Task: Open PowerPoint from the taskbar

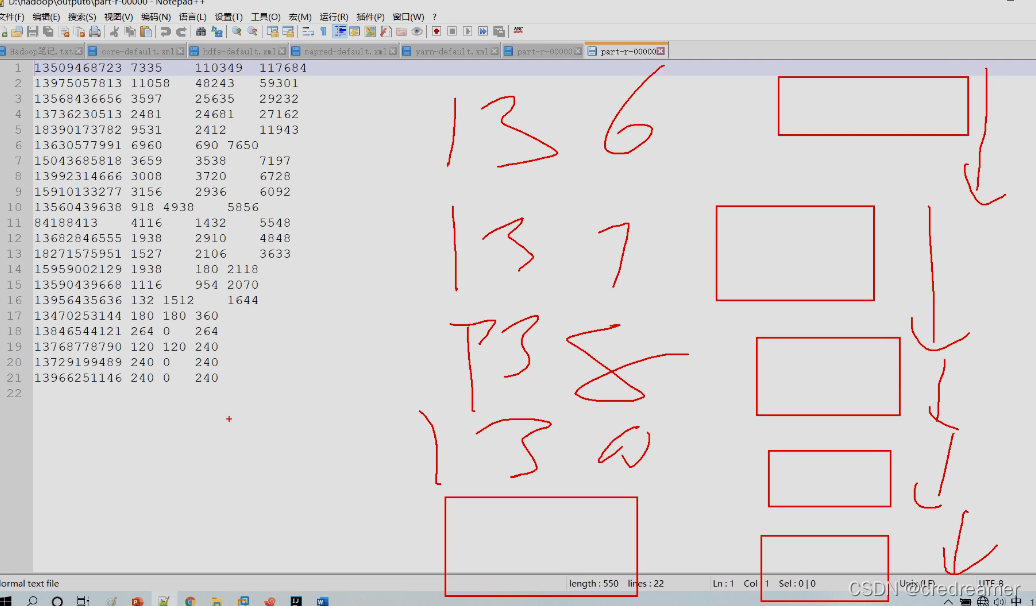Action: (137, 601)
